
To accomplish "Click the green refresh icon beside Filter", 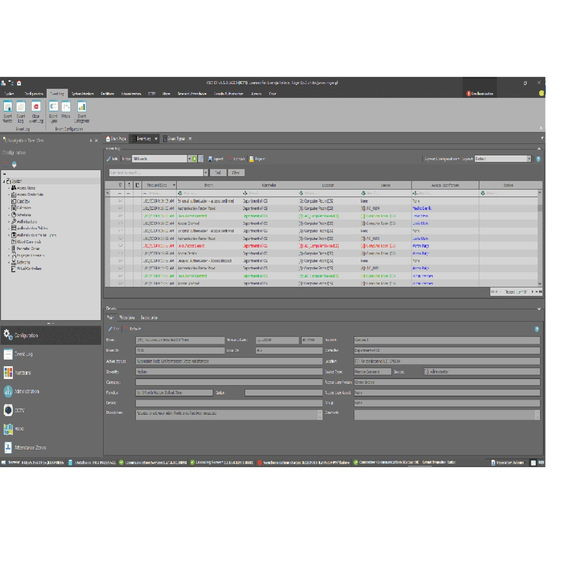I will [x=194, y=159].
